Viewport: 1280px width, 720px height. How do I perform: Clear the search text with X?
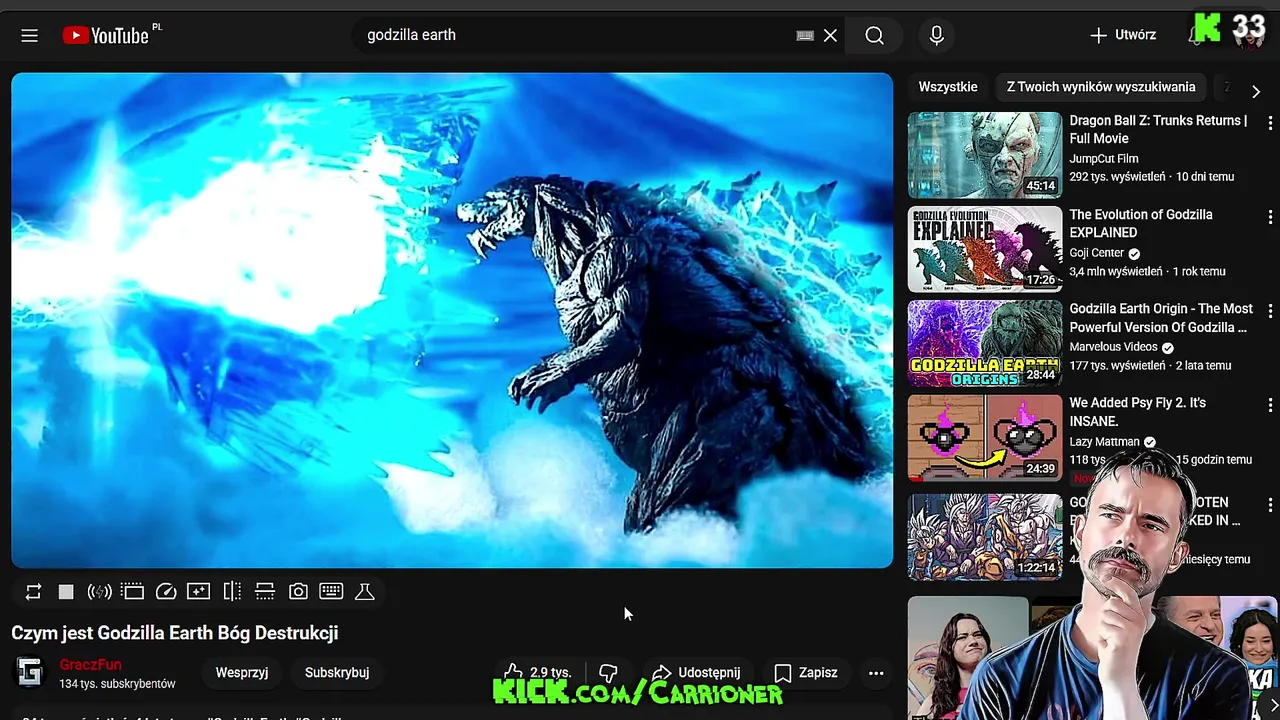(830, 35)
